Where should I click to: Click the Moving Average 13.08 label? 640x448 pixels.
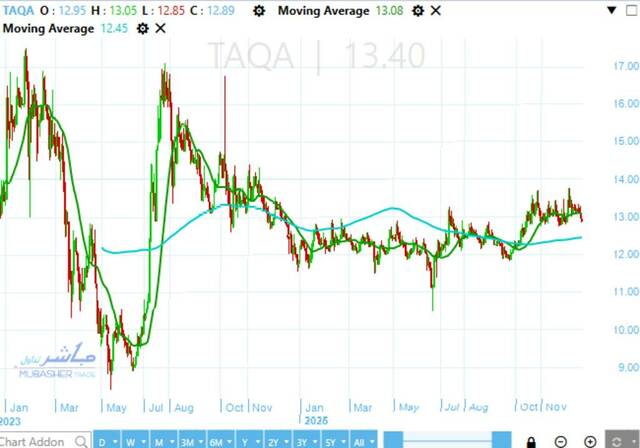tap(324, 11)
